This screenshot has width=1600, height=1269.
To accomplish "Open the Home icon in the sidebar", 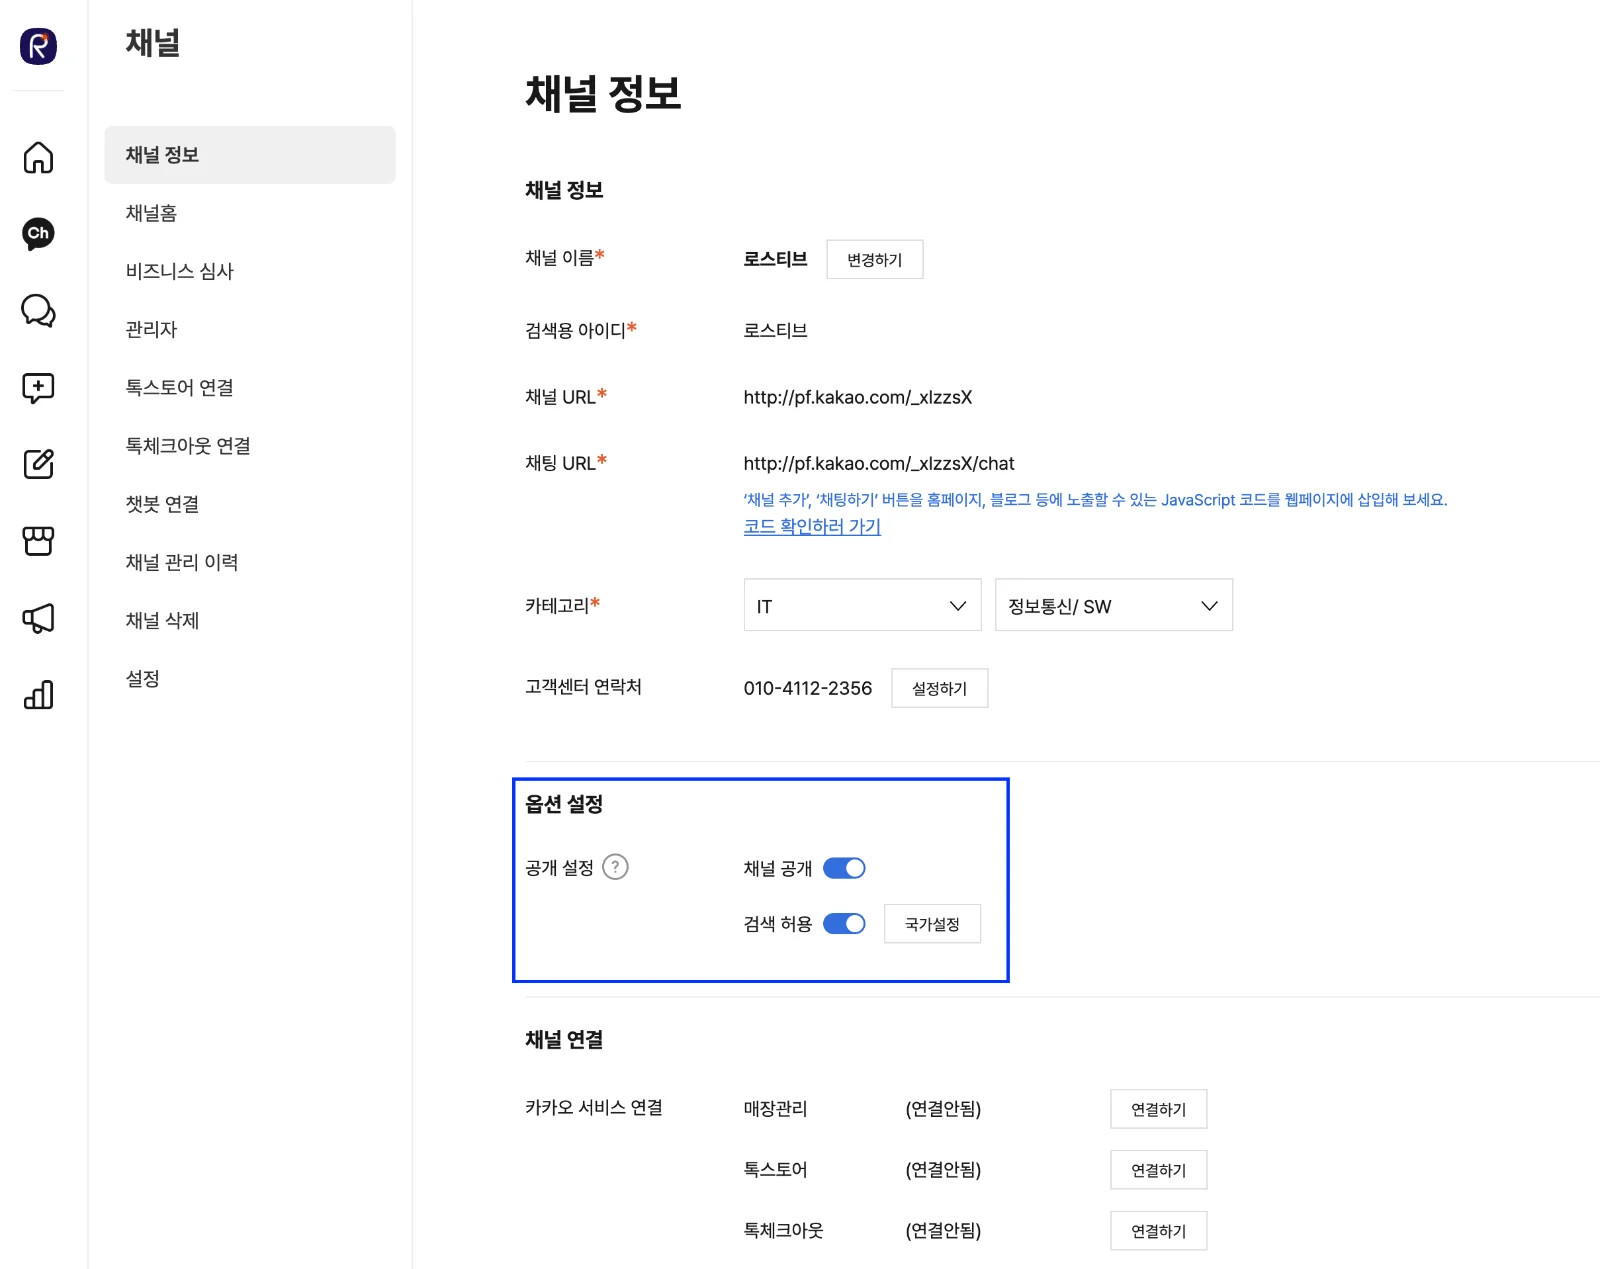I will click(38, 157).
